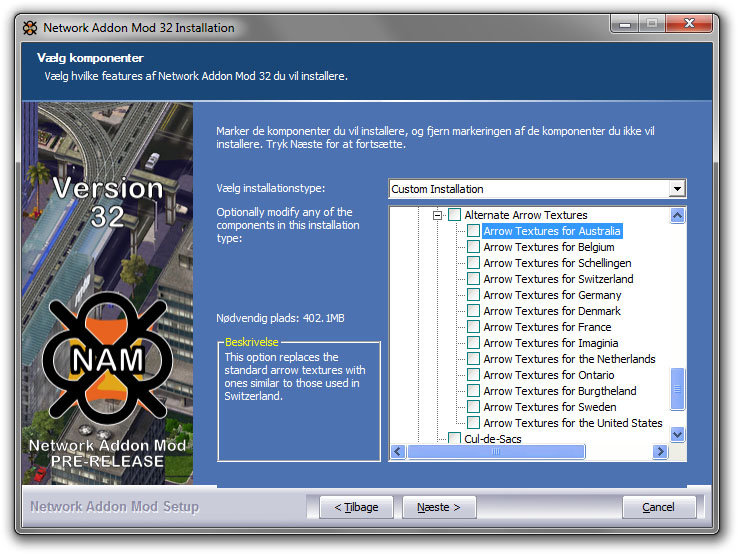
Task: Select the Arrow Textures for the United States label
Action: [573, 423]
